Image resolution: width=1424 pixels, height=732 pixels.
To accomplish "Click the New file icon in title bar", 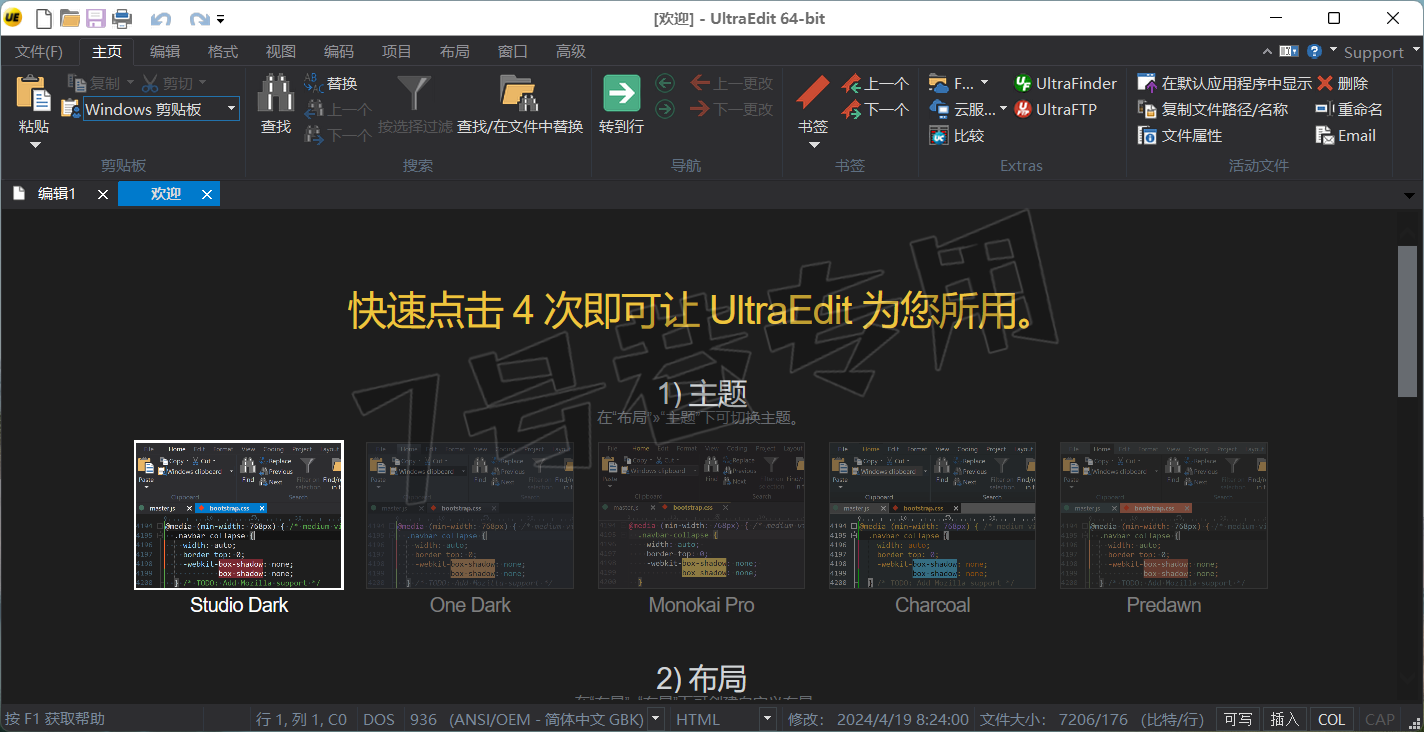I will click(x=43, y=18).
